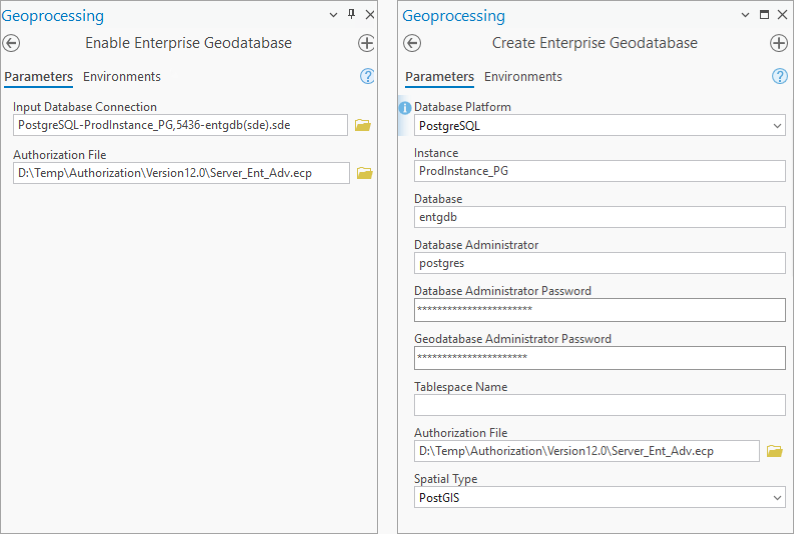Click the Create Enterprise Geodatabase heading

(595, 43)
